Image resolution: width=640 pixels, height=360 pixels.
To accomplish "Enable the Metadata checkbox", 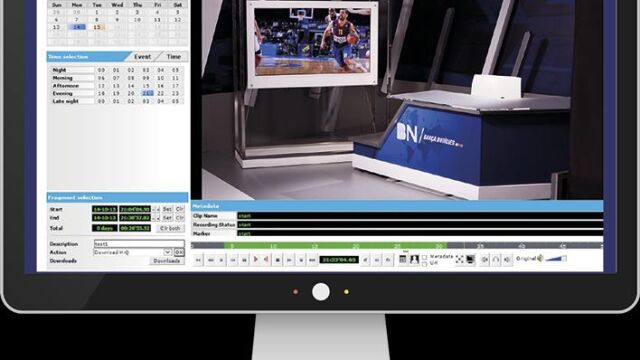I will [x=424, y=257].
